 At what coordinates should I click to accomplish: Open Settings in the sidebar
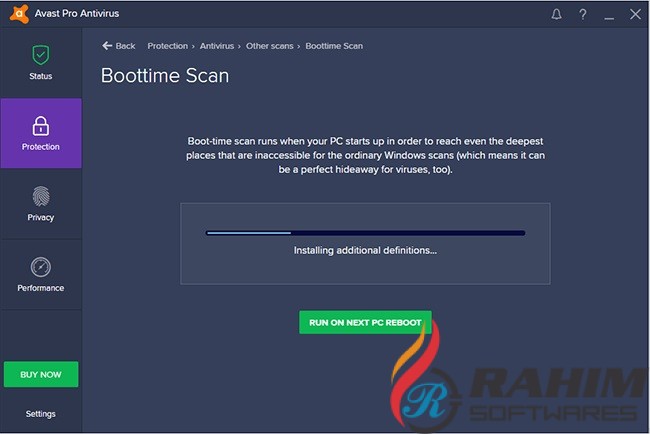click(41, 414)
